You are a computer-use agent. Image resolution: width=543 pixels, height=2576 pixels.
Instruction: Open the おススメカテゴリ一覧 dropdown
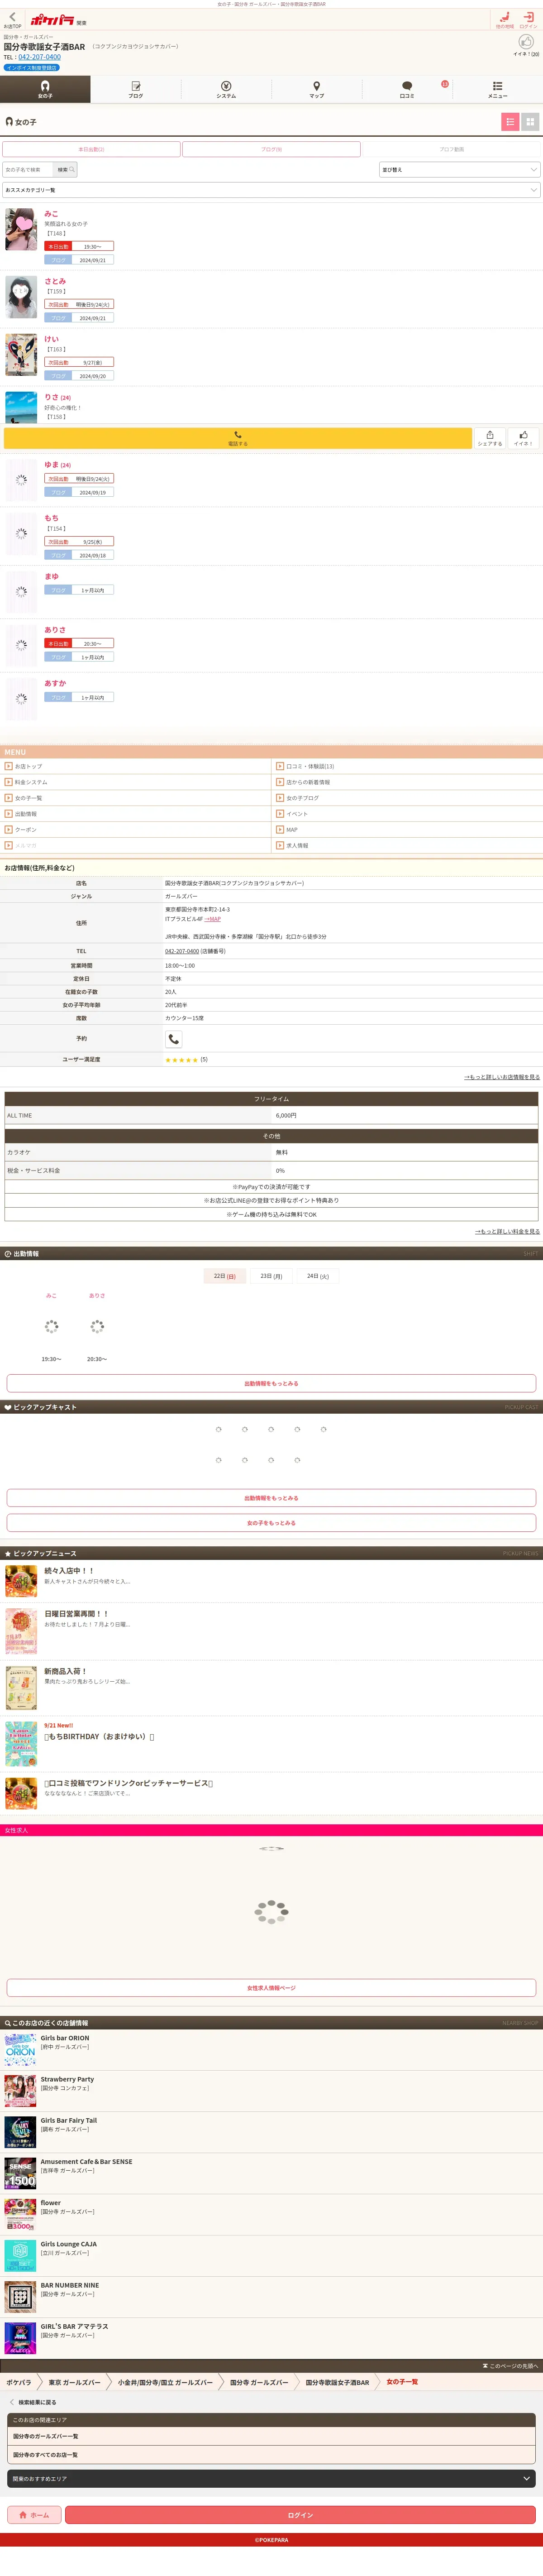click(x=271, y=190)
